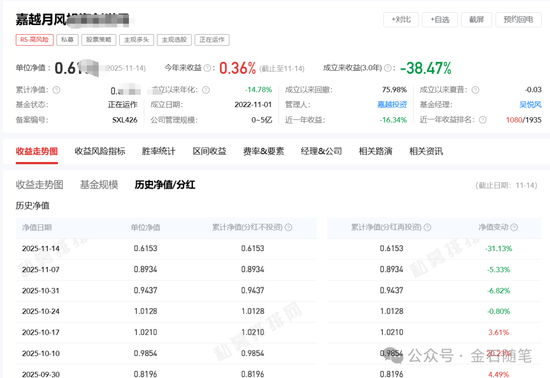The image size is (550, 378).
Task: Click the 私募 tag
Action: click(x=67, y=40)
